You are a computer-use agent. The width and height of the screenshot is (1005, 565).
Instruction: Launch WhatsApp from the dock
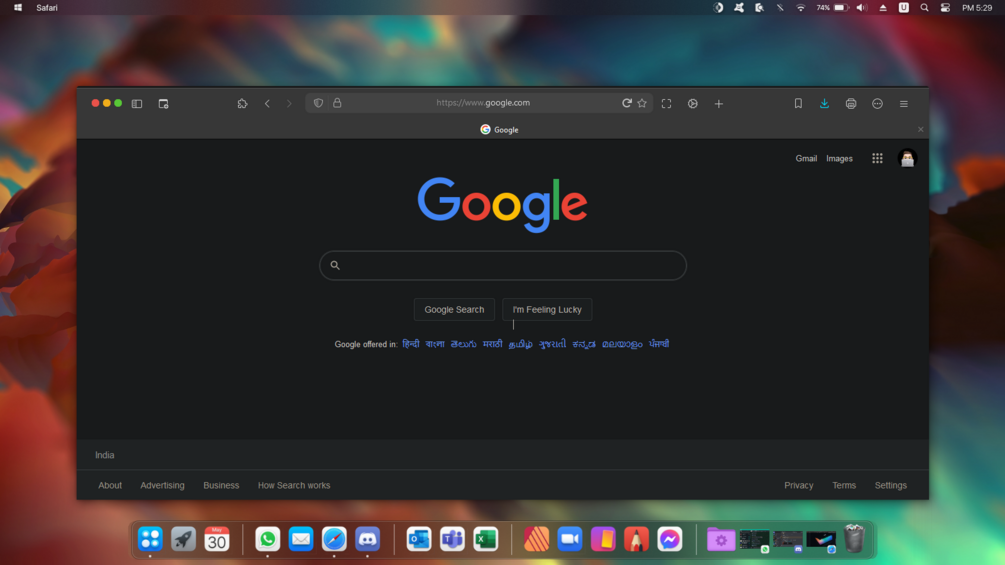point(267,539)
